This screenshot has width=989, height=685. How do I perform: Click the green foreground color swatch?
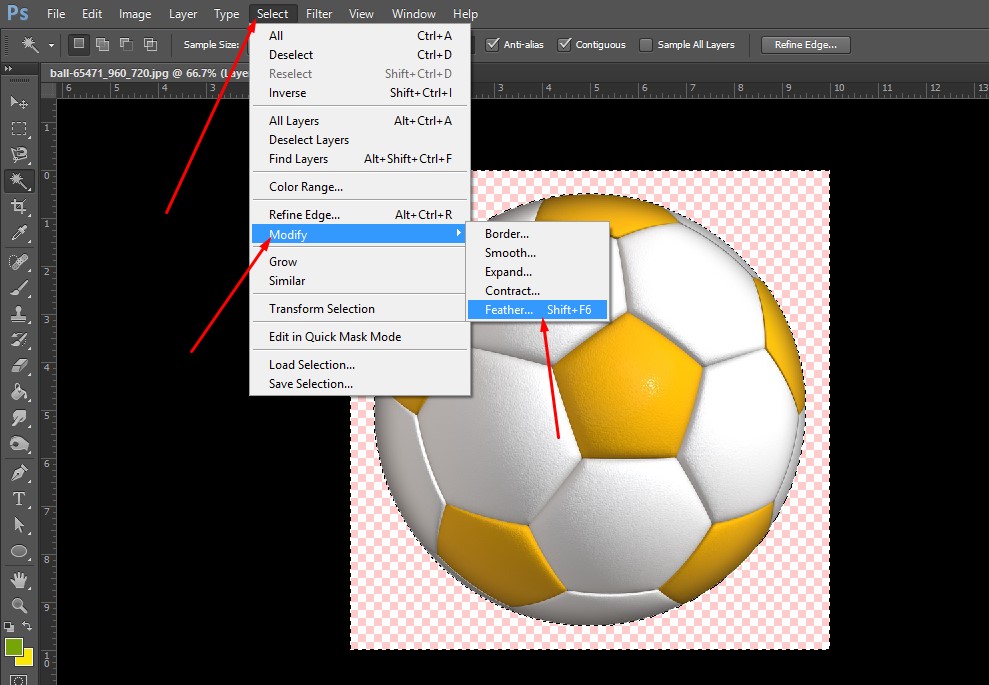[x=13, y=647]
